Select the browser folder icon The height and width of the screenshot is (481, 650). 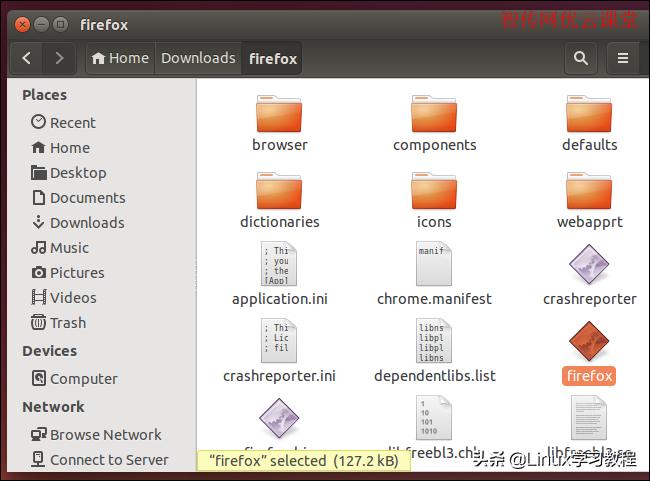click(279, 114)
